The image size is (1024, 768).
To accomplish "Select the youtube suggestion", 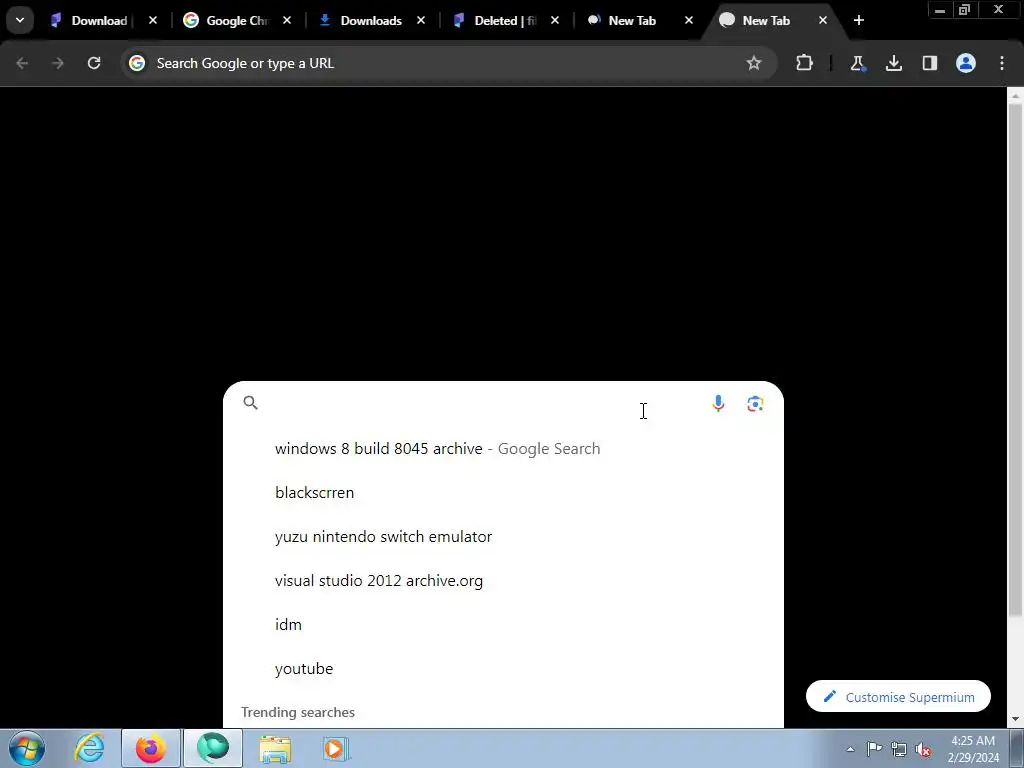I will 503,668.
